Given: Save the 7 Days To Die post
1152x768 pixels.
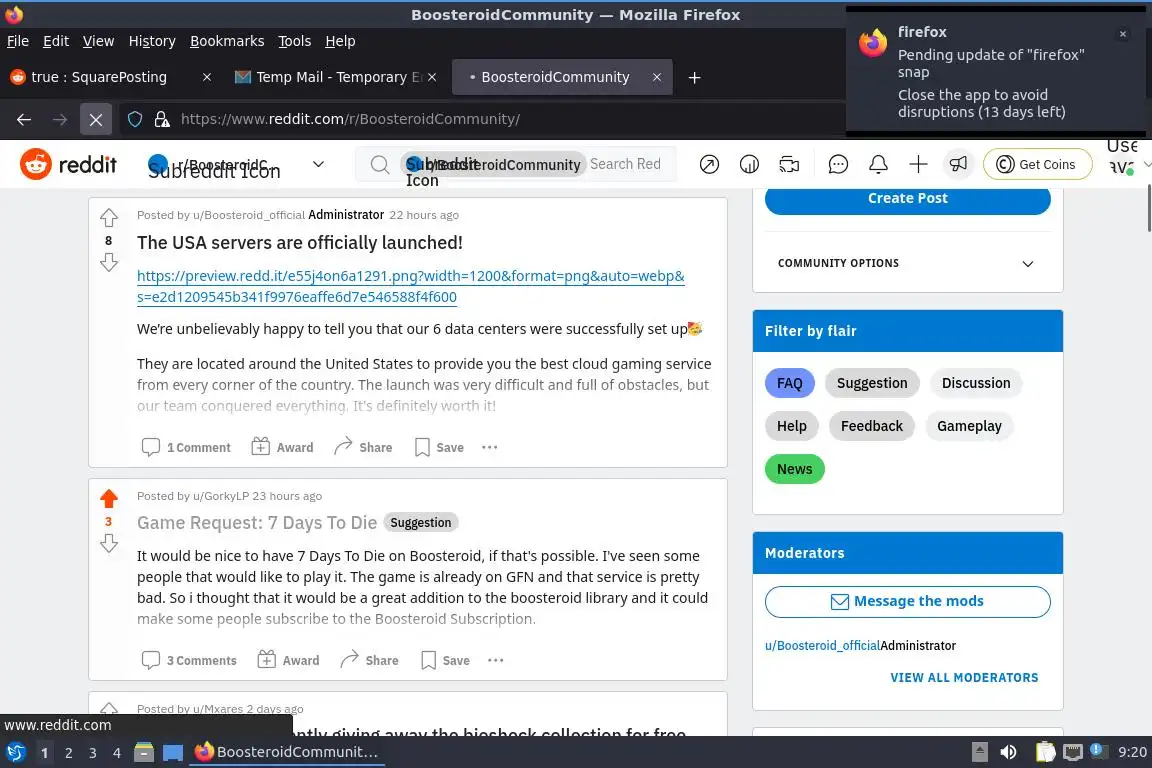Looking at the screenshot, I should click(x=445, y=660).
